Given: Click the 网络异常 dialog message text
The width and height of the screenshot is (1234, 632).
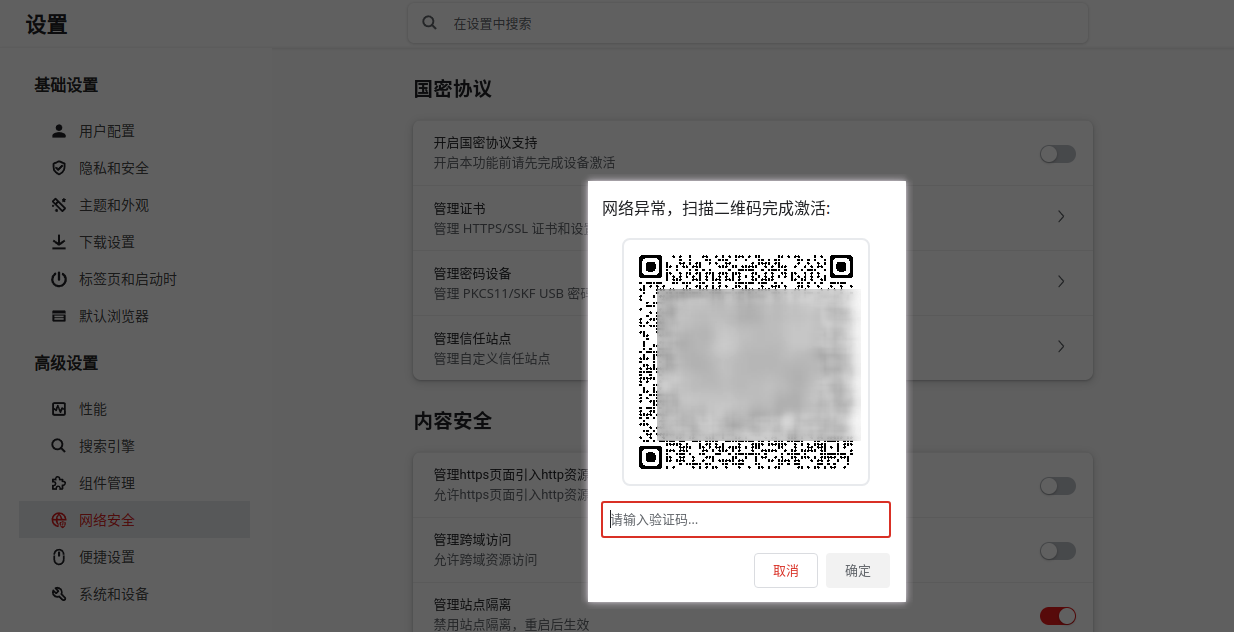Looking at the screenshot, I should pyautogui.click(x=716, y=209).
